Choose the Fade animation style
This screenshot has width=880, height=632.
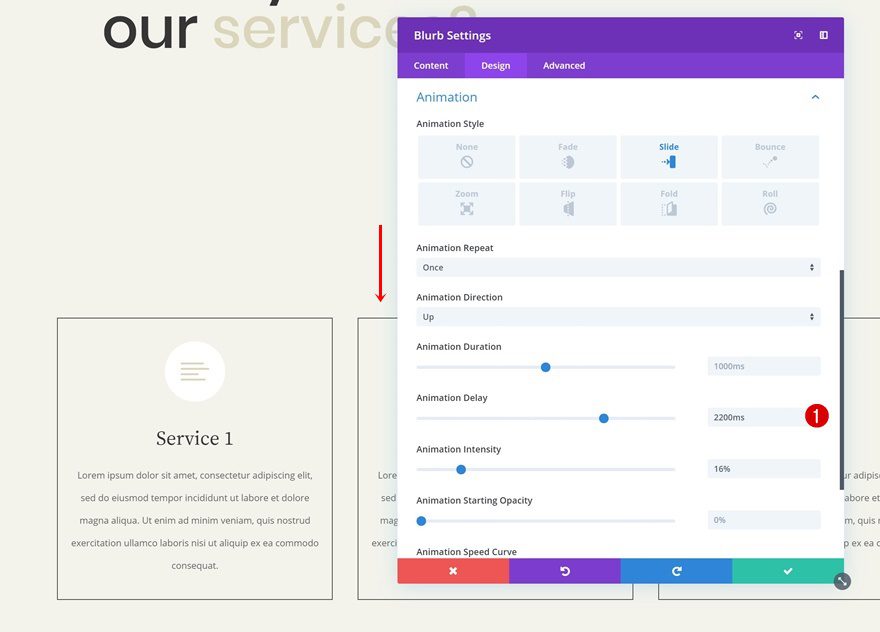(567, 157)
